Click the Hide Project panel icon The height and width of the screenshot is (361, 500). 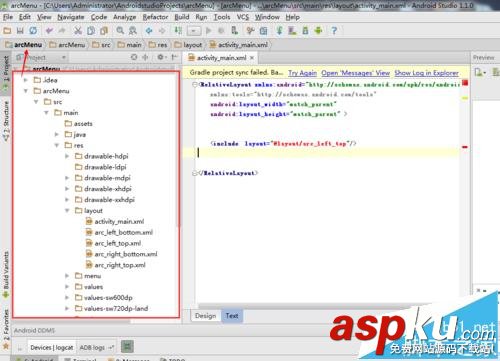[174, 57]
